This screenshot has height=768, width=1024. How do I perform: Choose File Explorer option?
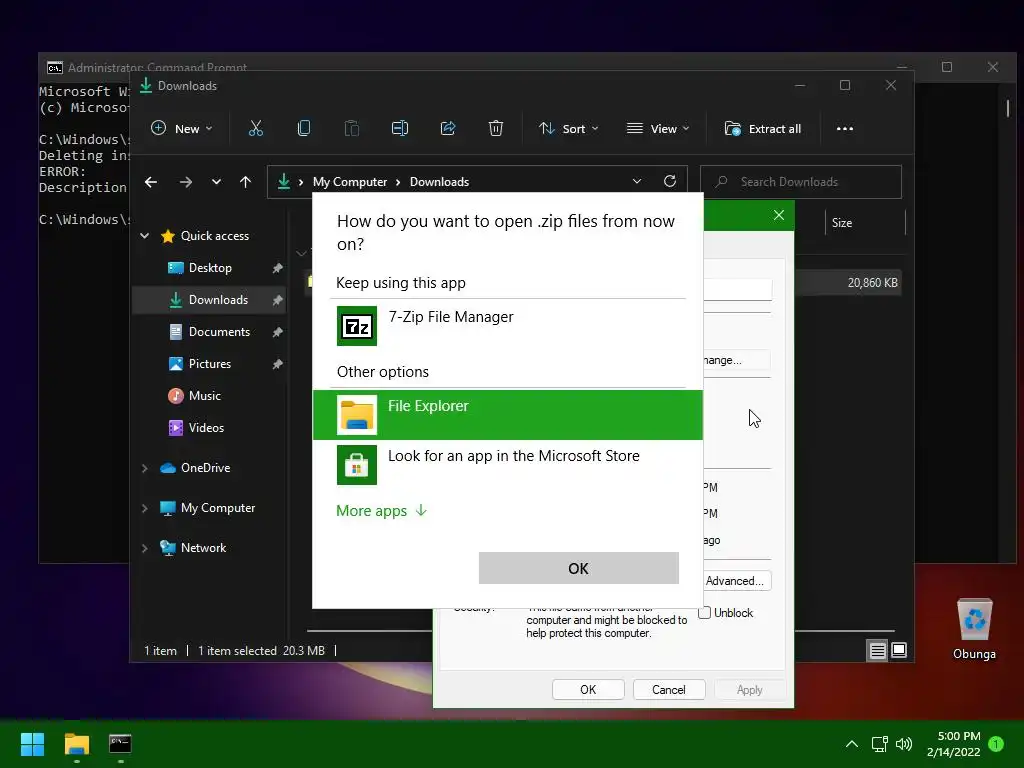tap(508, 415)
